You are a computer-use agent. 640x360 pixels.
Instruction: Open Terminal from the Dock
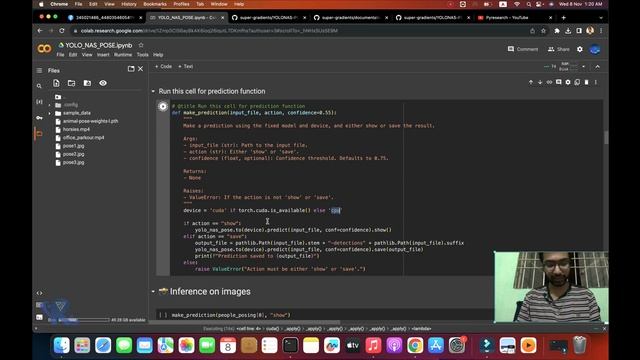tap(290, 346)
